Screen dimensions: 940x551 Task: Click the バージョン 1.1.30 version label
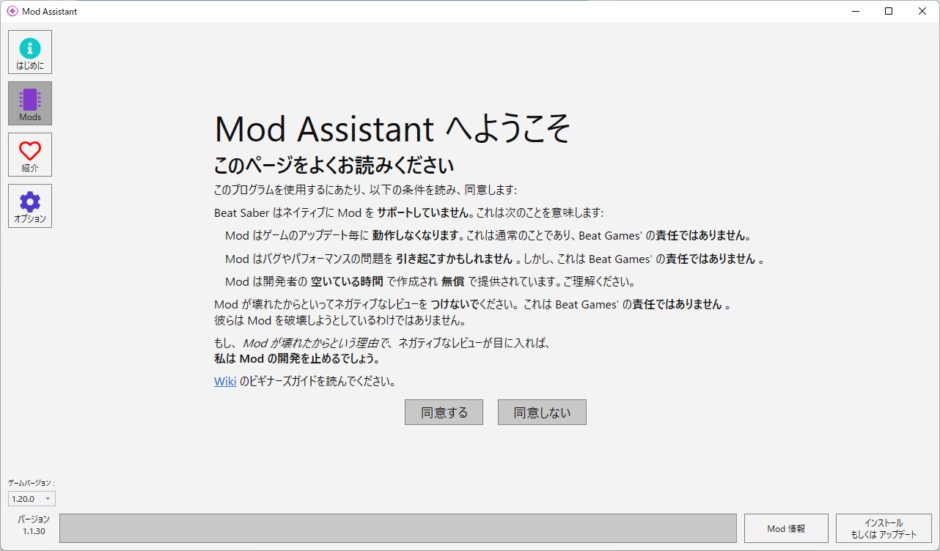pos(34,525)
